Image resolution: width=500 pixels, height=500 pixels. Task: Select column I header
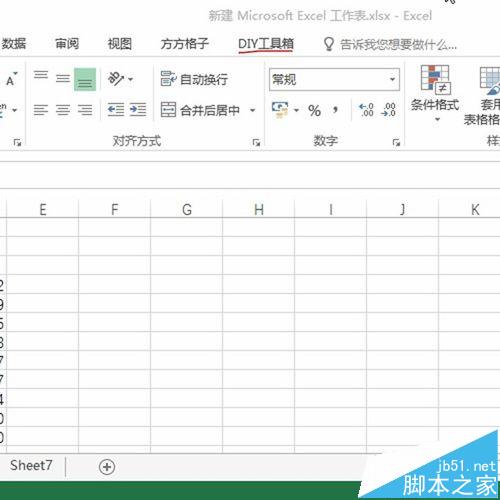point(331,210)
